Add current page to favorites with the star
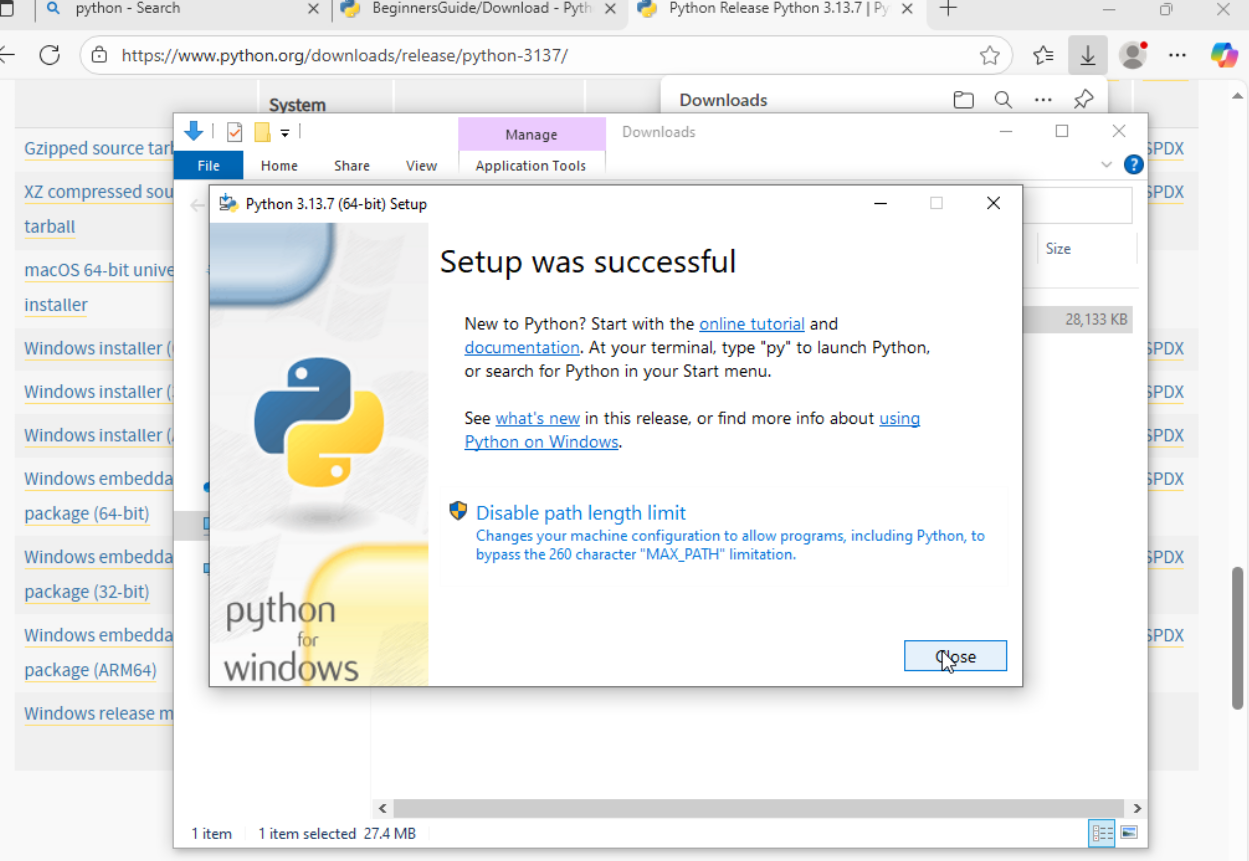Image resolution: width=1249 pixels, height=861 pixels. tap(990, 56)
